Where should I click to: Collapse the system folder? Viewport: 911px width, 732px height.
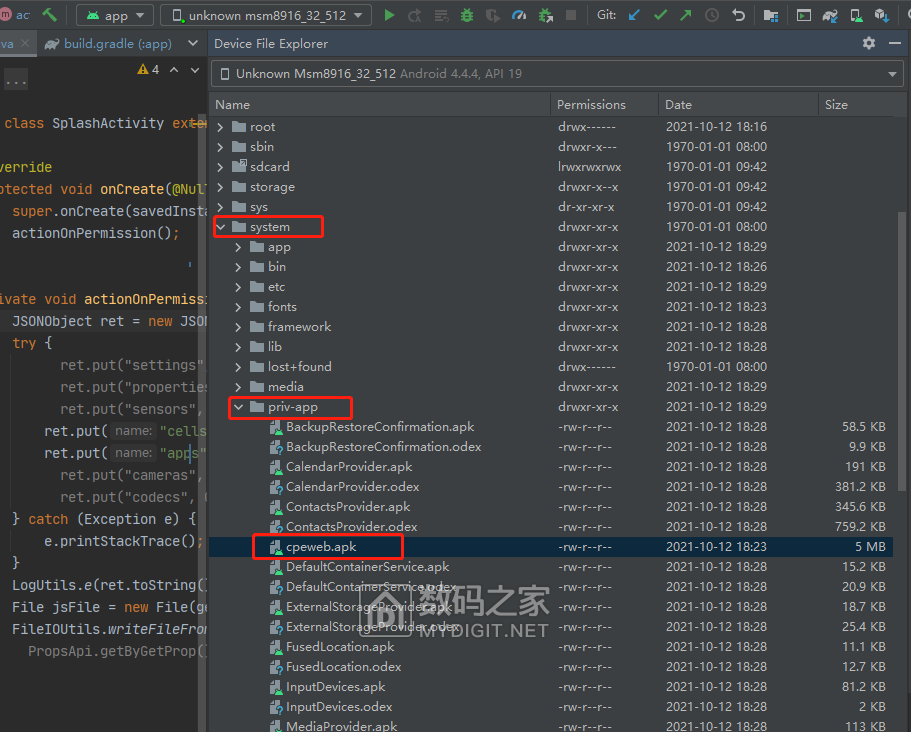(x=221, y=227)
